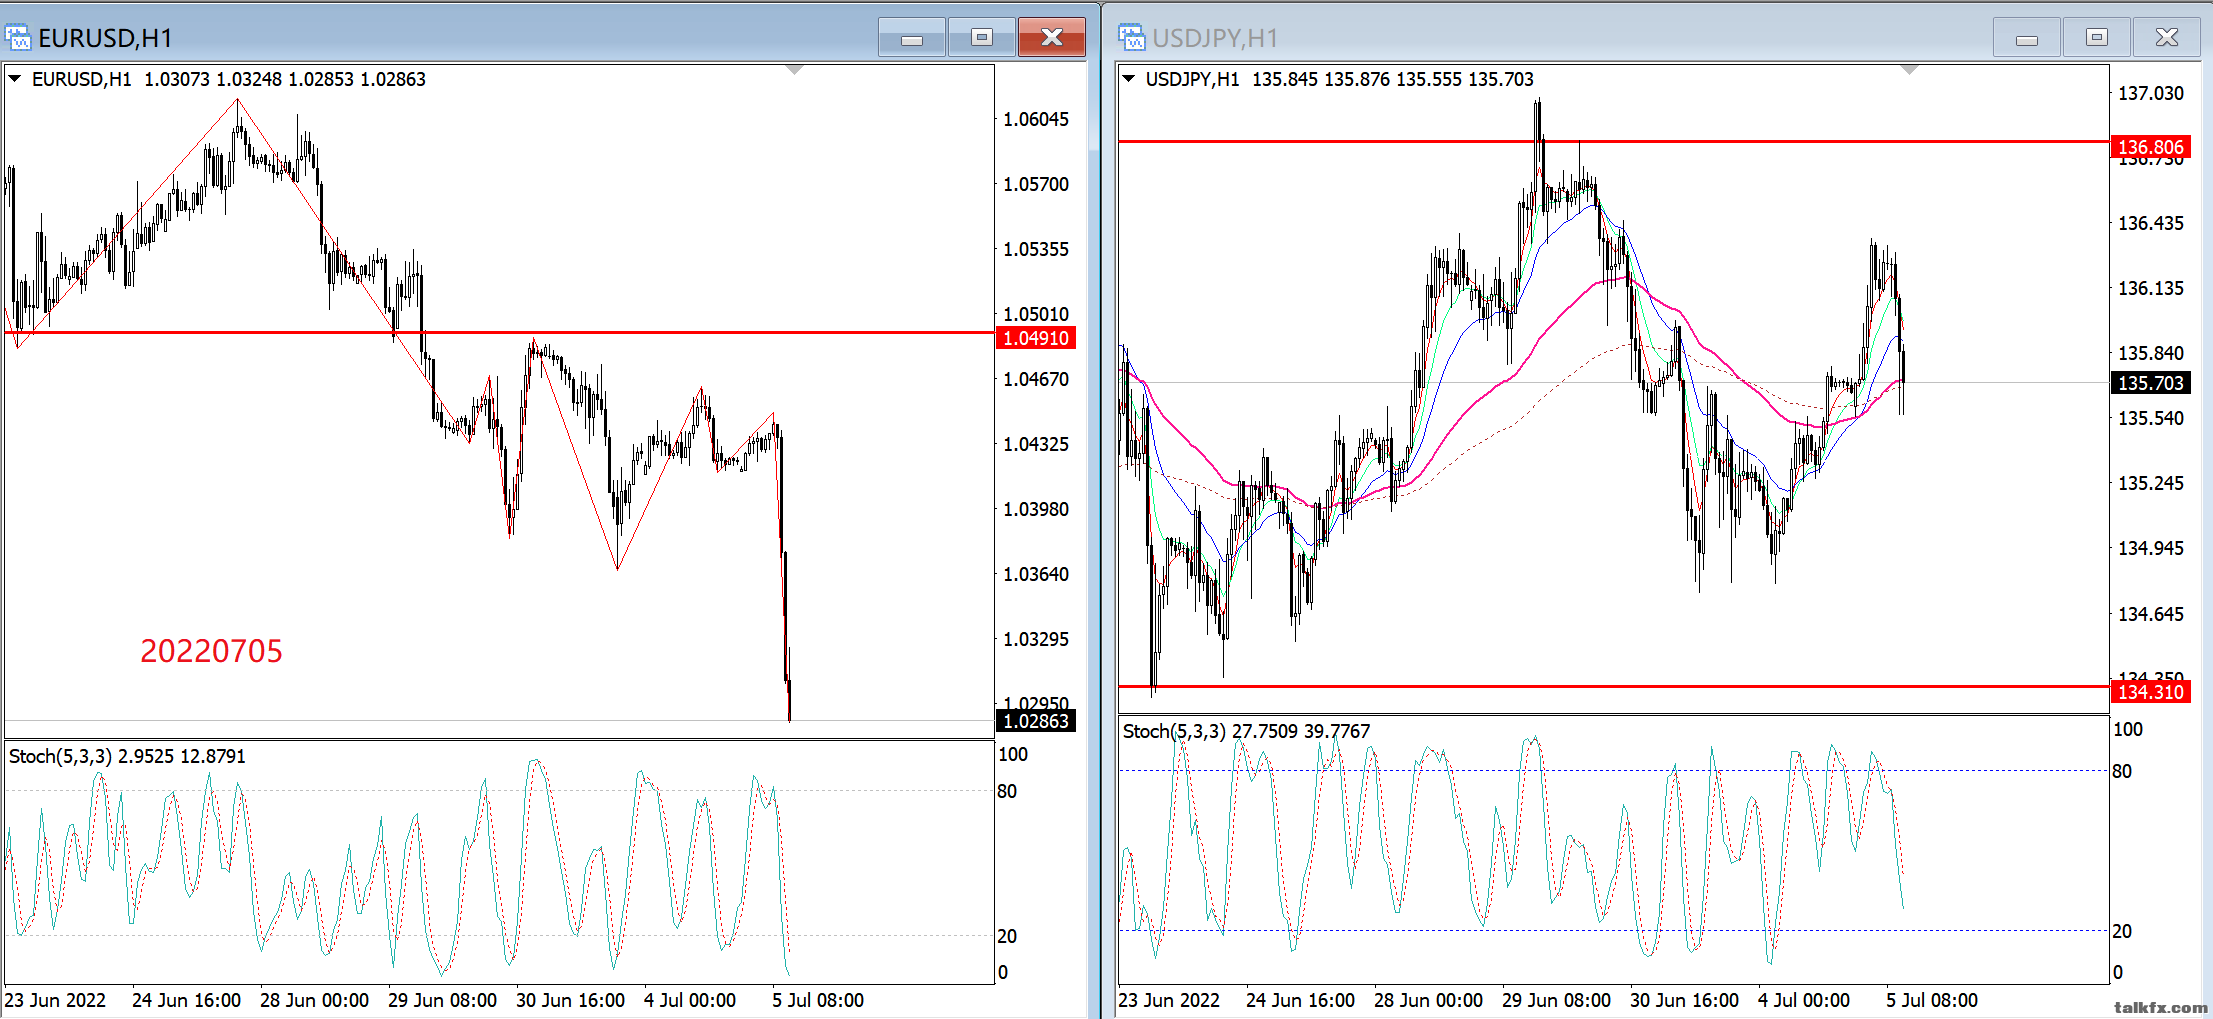This screenshot has width=2213, height=1019.
Task: Click 137.030 on the USDJPY price scale
Action: pos(2151,93)
